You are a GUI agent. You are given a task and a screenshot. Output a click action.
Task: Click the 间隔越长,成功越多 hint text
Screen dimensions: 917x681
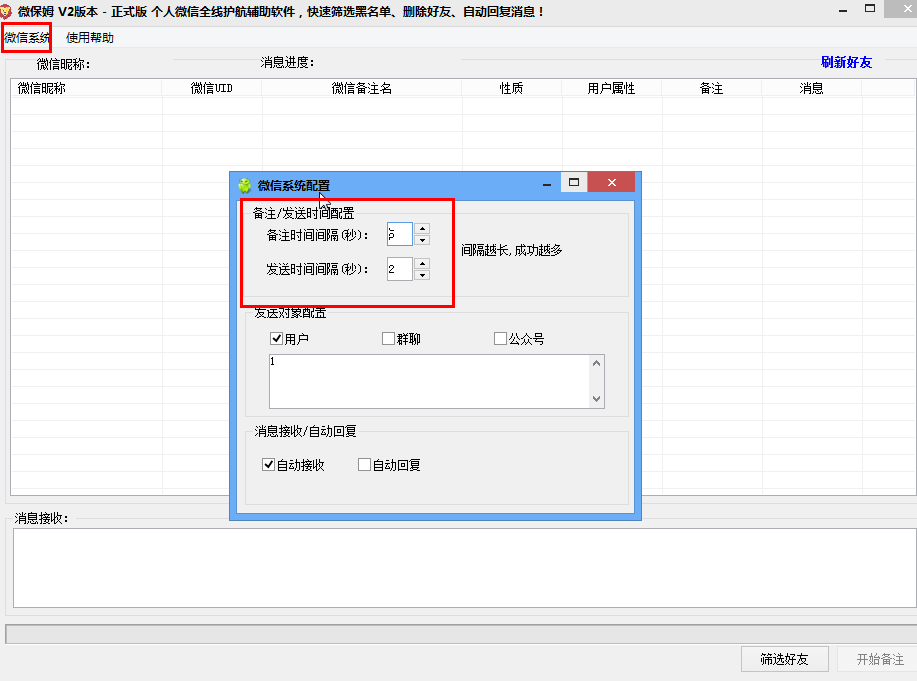511,250
